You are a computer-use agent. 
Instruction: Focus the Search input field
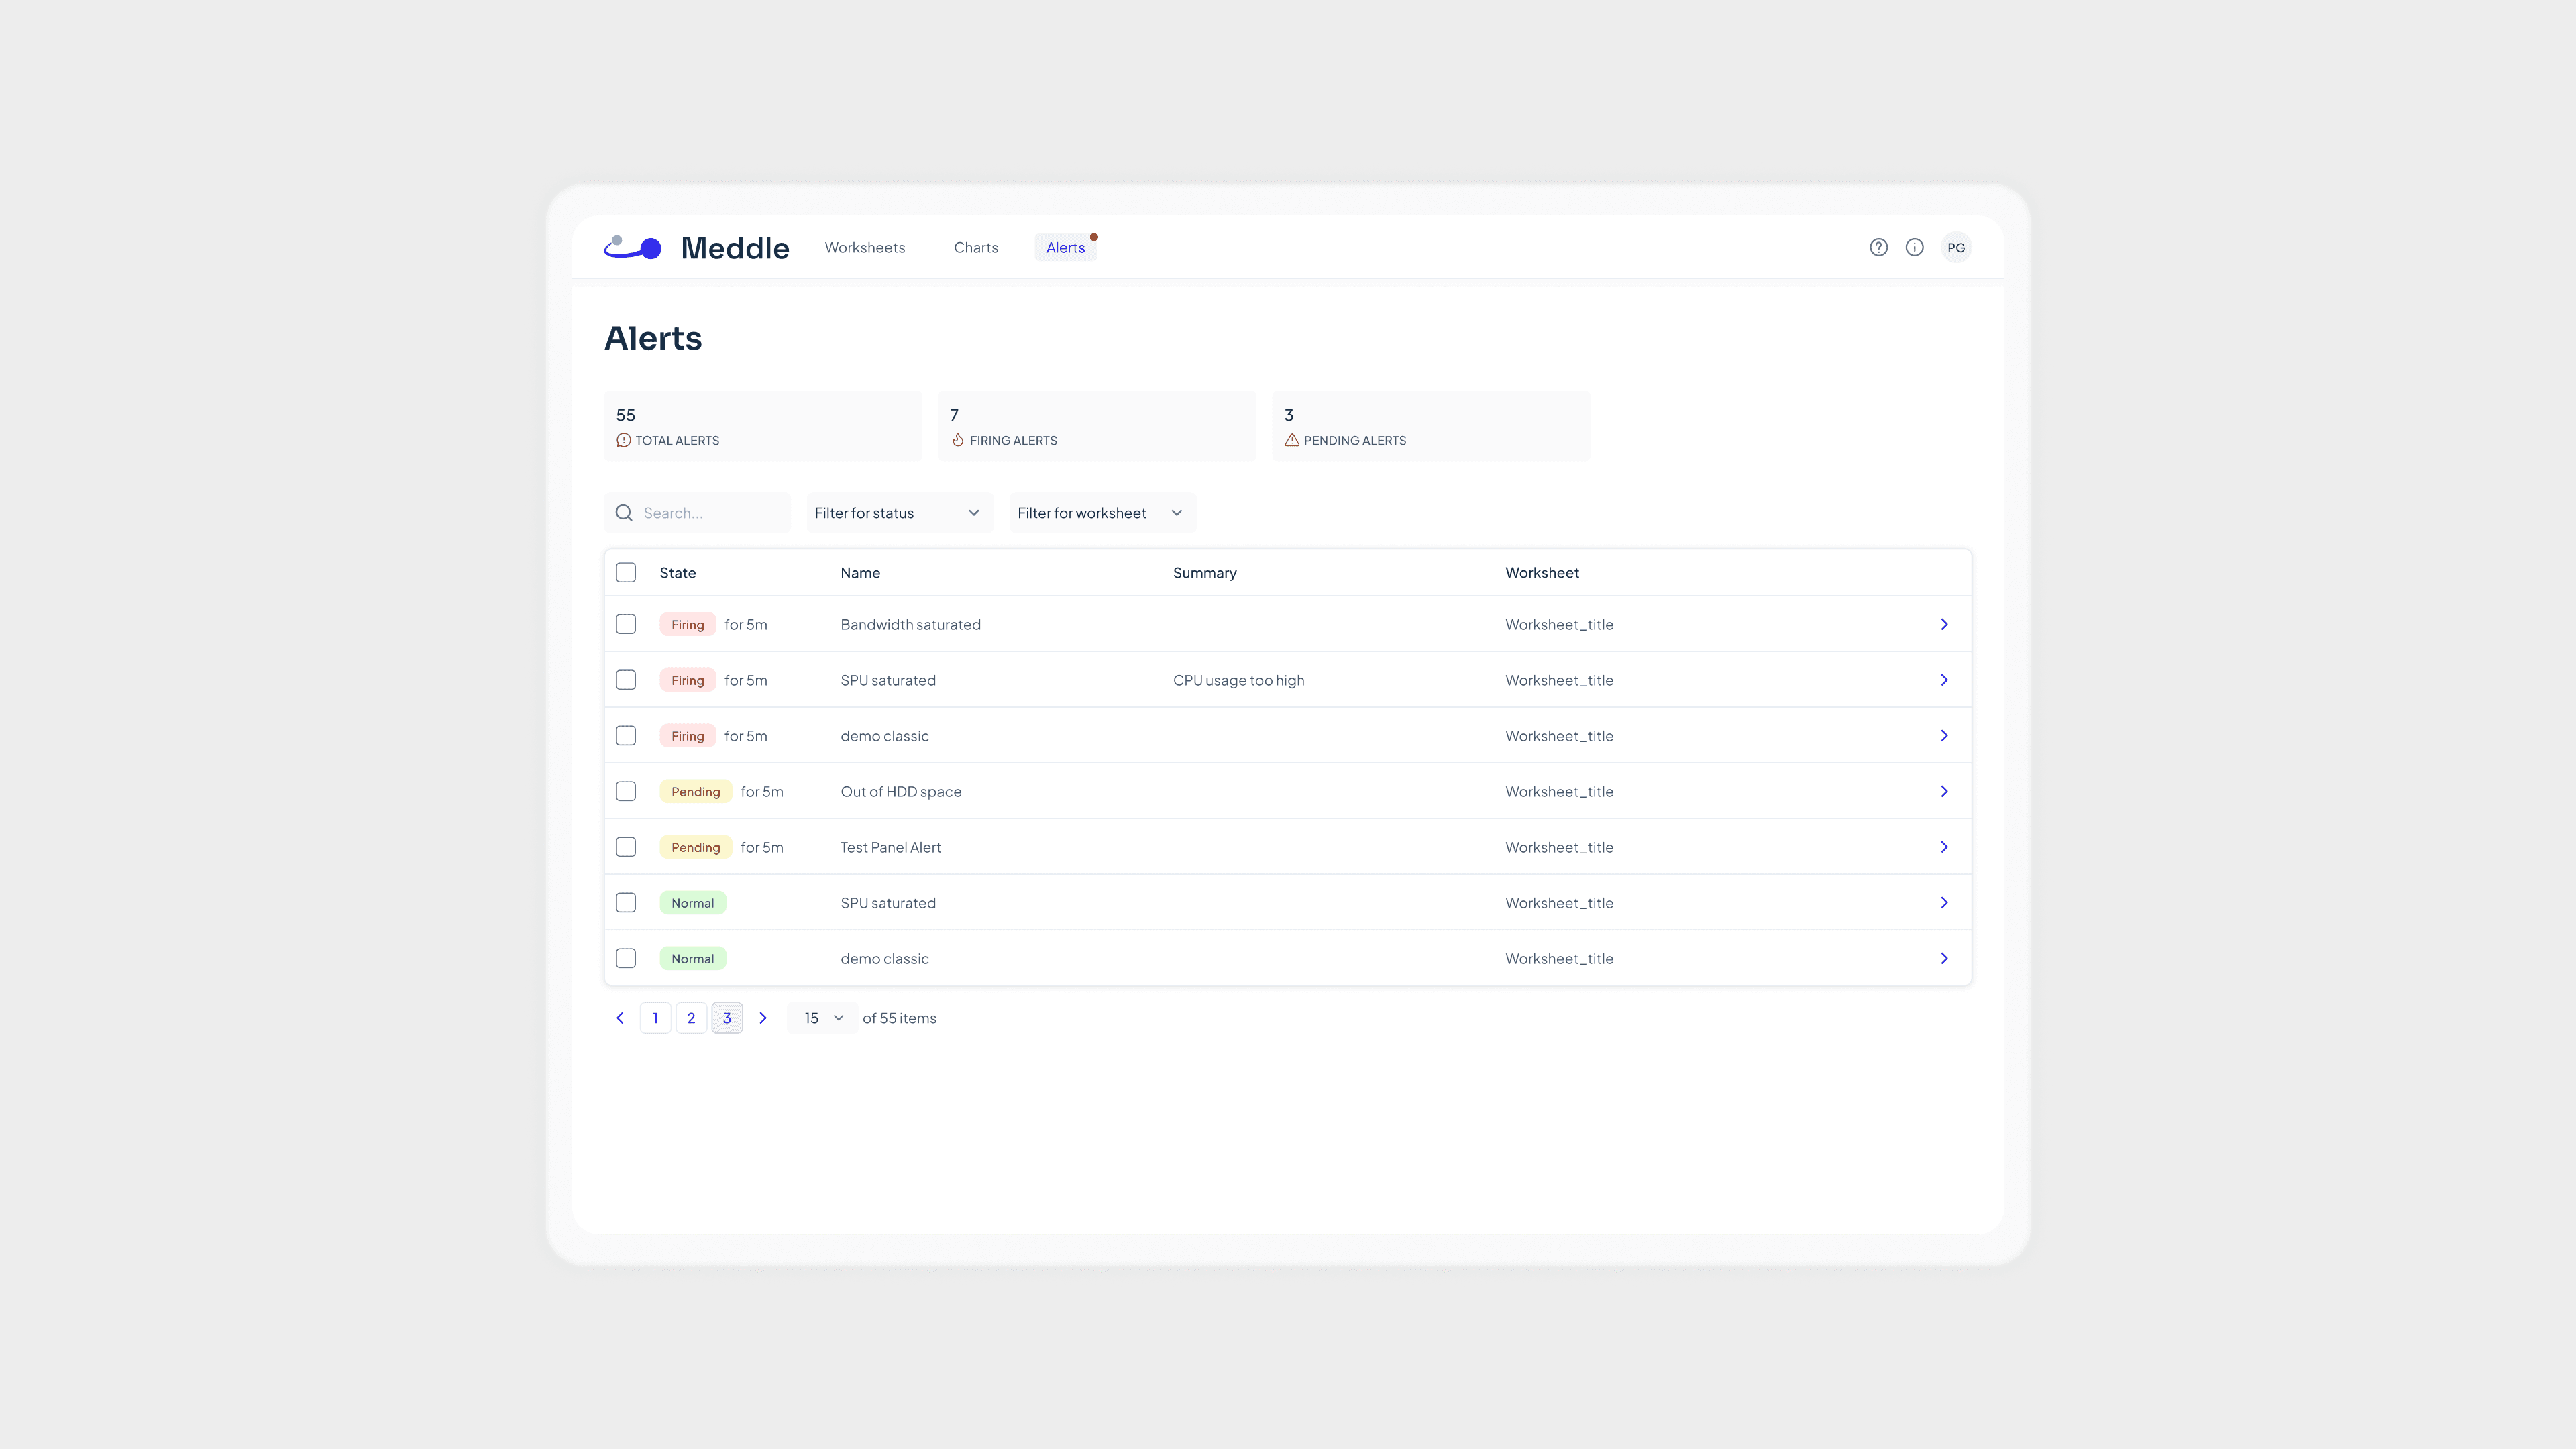710,513
